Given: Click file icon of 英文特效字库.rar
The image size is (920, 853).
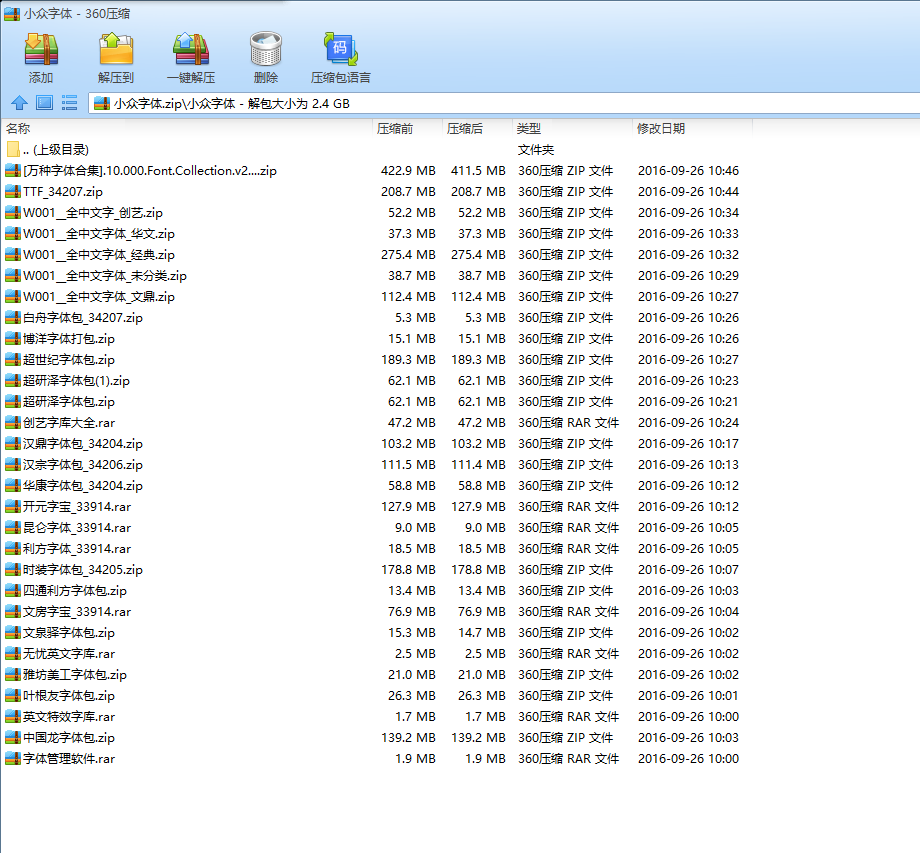Looking at the screenshot, I should (x=13, y=717).
